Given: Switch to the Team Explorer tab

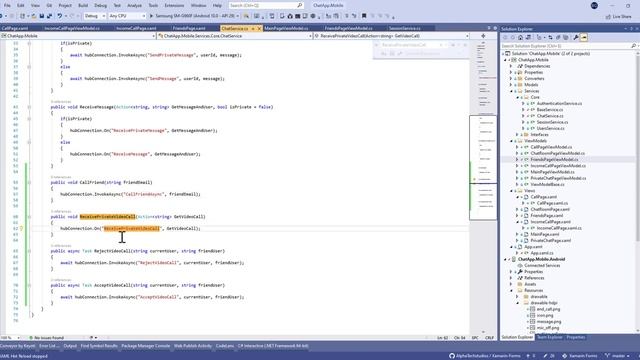Looking at the screenshot, I should tap(549, 338).
